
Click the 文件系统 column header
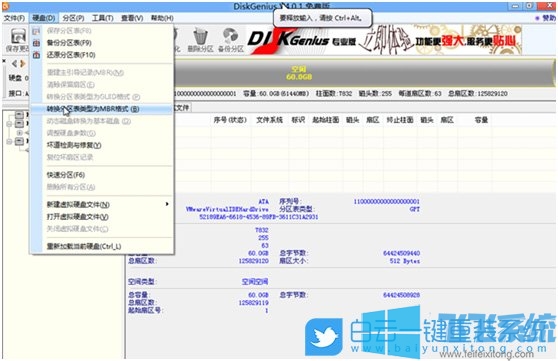point(269,120)
